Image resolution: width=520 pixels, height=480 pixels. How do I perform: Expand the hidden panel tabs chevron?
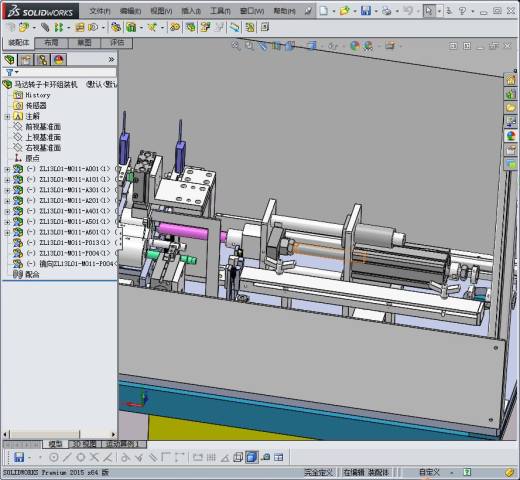tap(111, 59)
